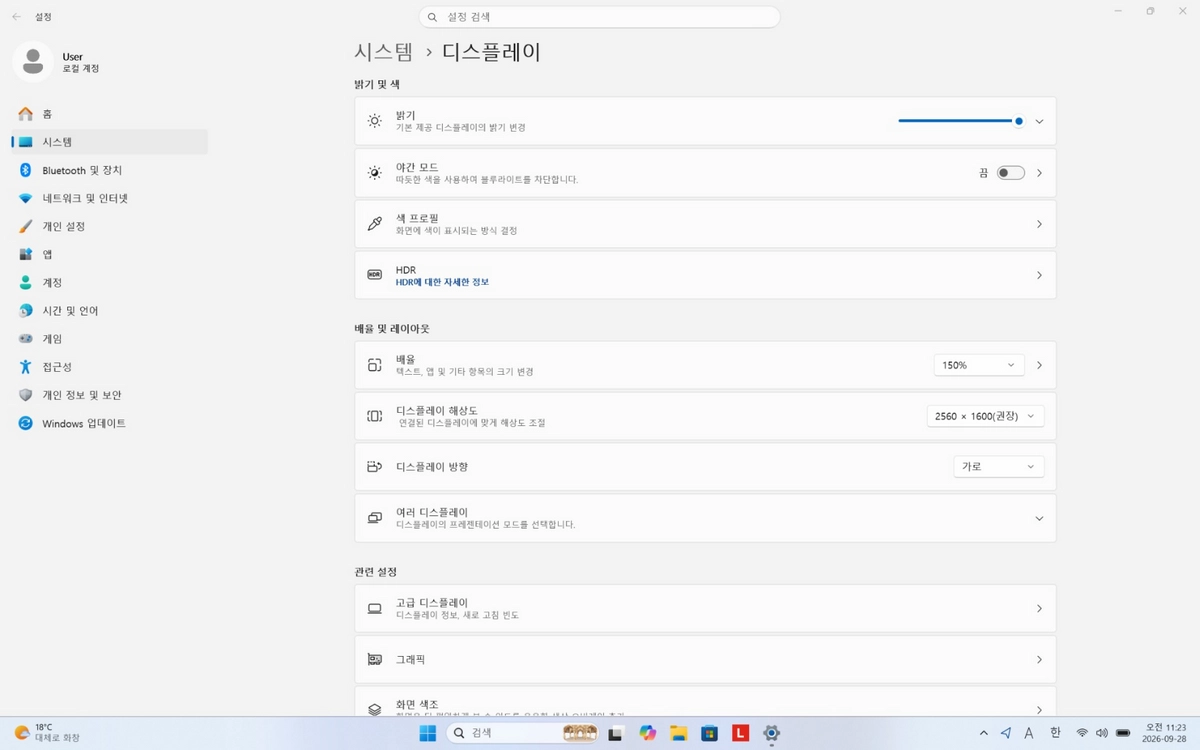Click the 시스템 breadcrumb link
The image size is (1200, 750).
(384, 52)
